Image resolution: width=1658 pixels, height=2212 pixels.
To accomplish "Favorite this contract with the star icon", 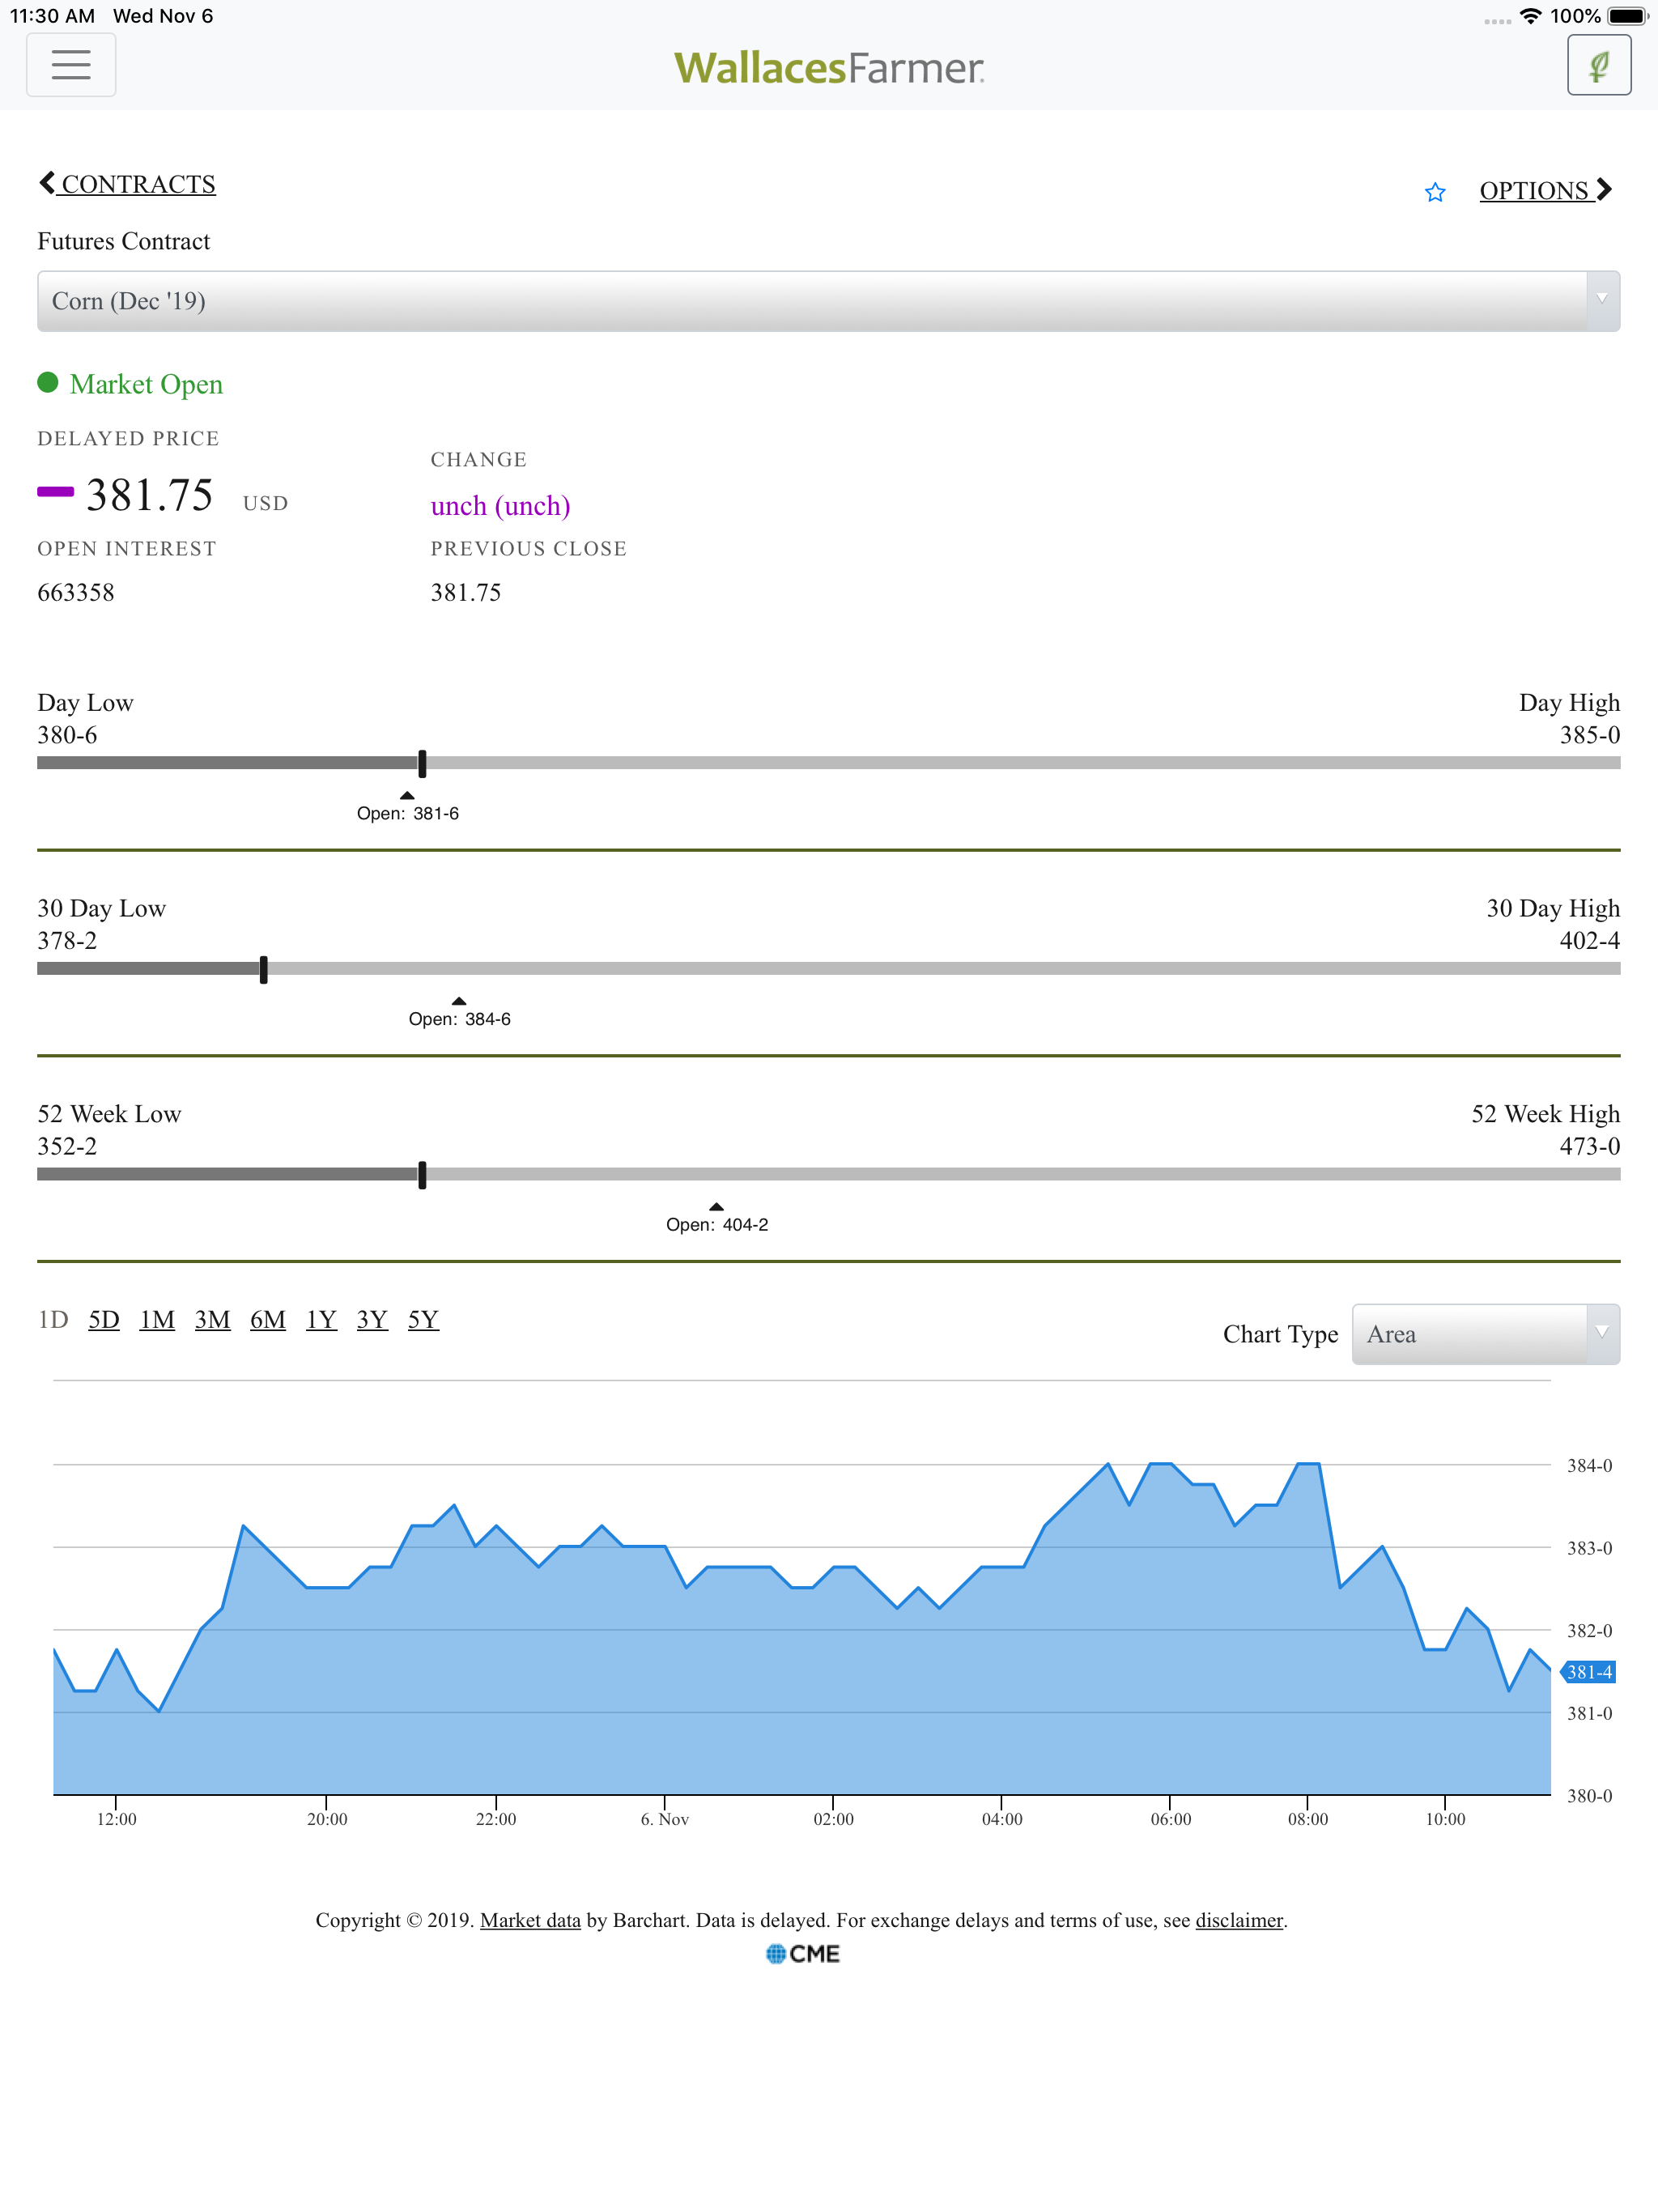I will [1435, 192].
